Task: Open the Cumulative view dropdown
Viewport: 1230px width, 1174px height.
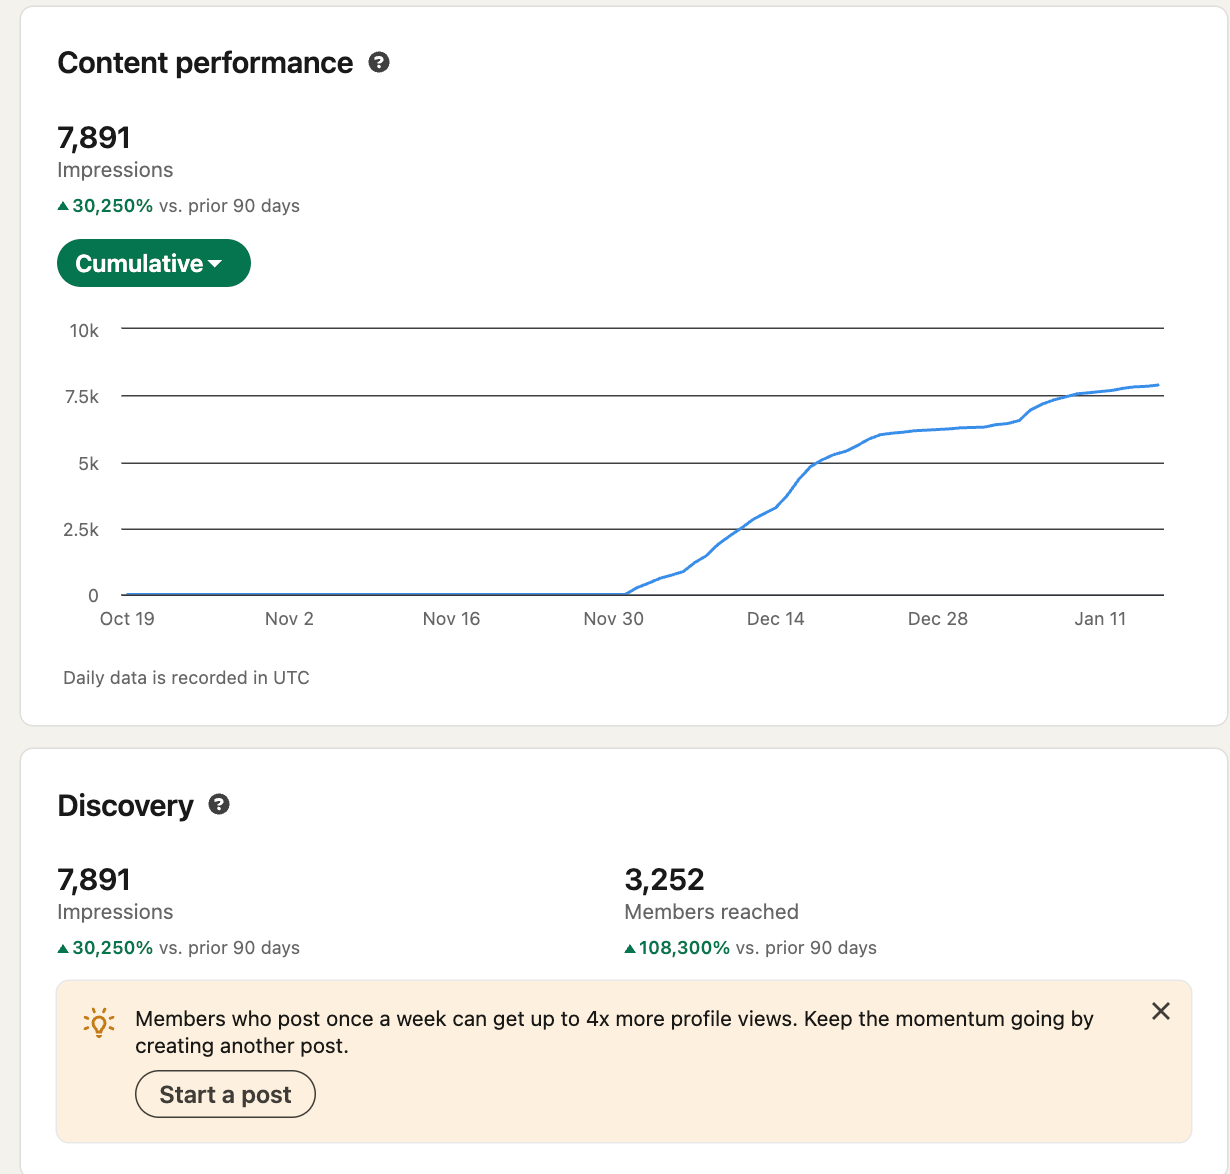Action: tap(153, 263)
